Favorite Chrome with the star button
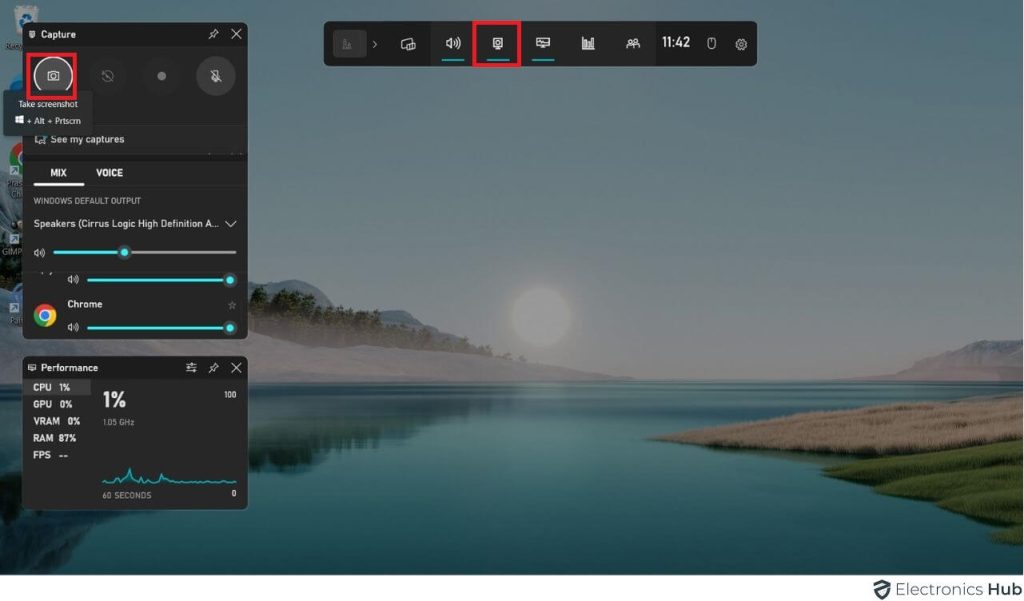Viewport: 1024px width, 601px height. 231,304
